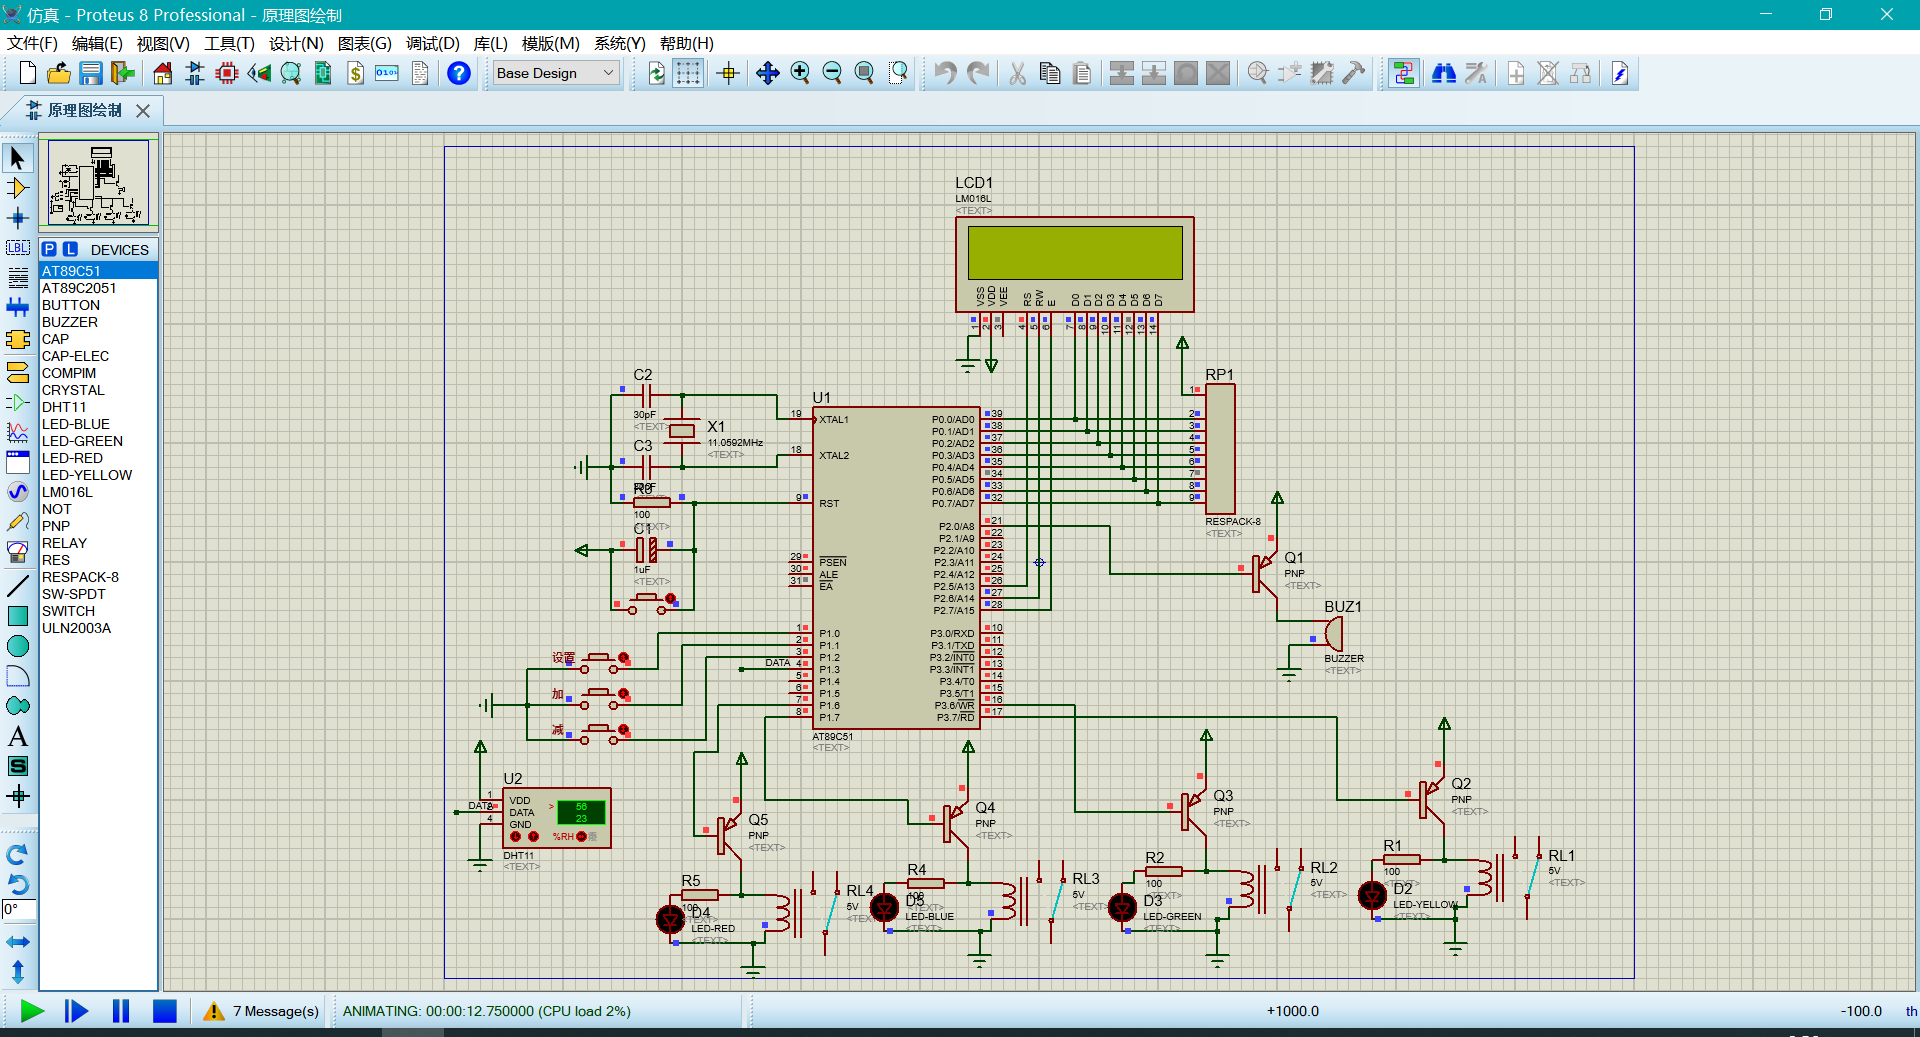This screenshot has width=1920, height=1037.
Task: Open the 文件(F) menu
Action: click(32, 43)
